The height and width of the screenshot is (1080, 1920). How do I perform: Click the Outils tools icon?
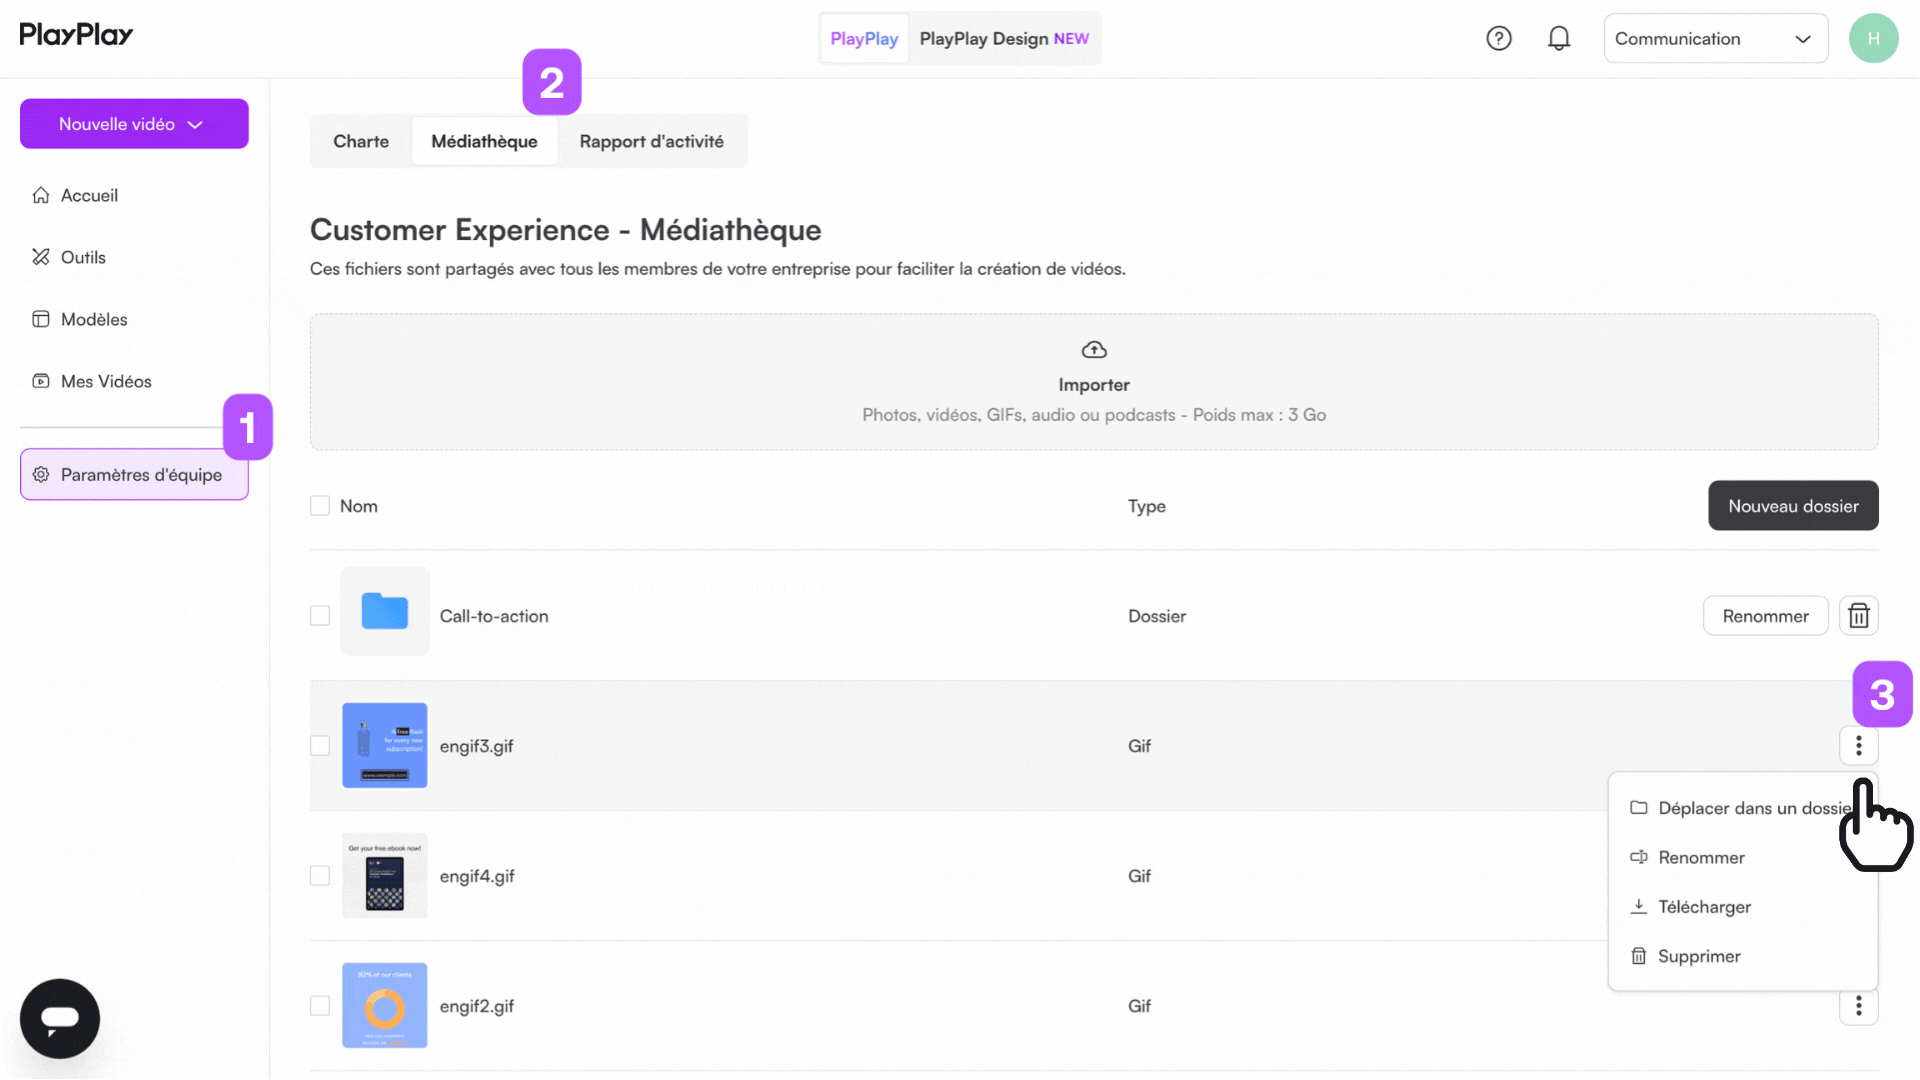pos(41,257)
